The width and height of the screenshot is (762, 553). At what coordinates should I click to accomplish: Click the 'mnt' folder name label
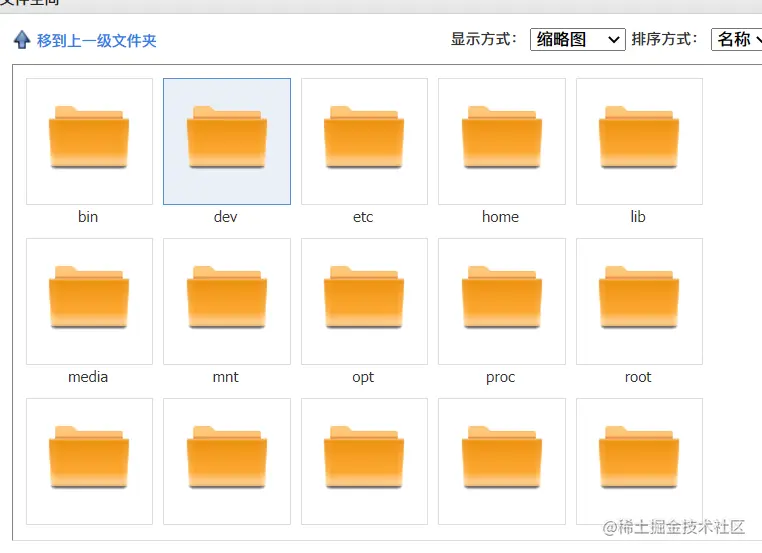(225, 377)
